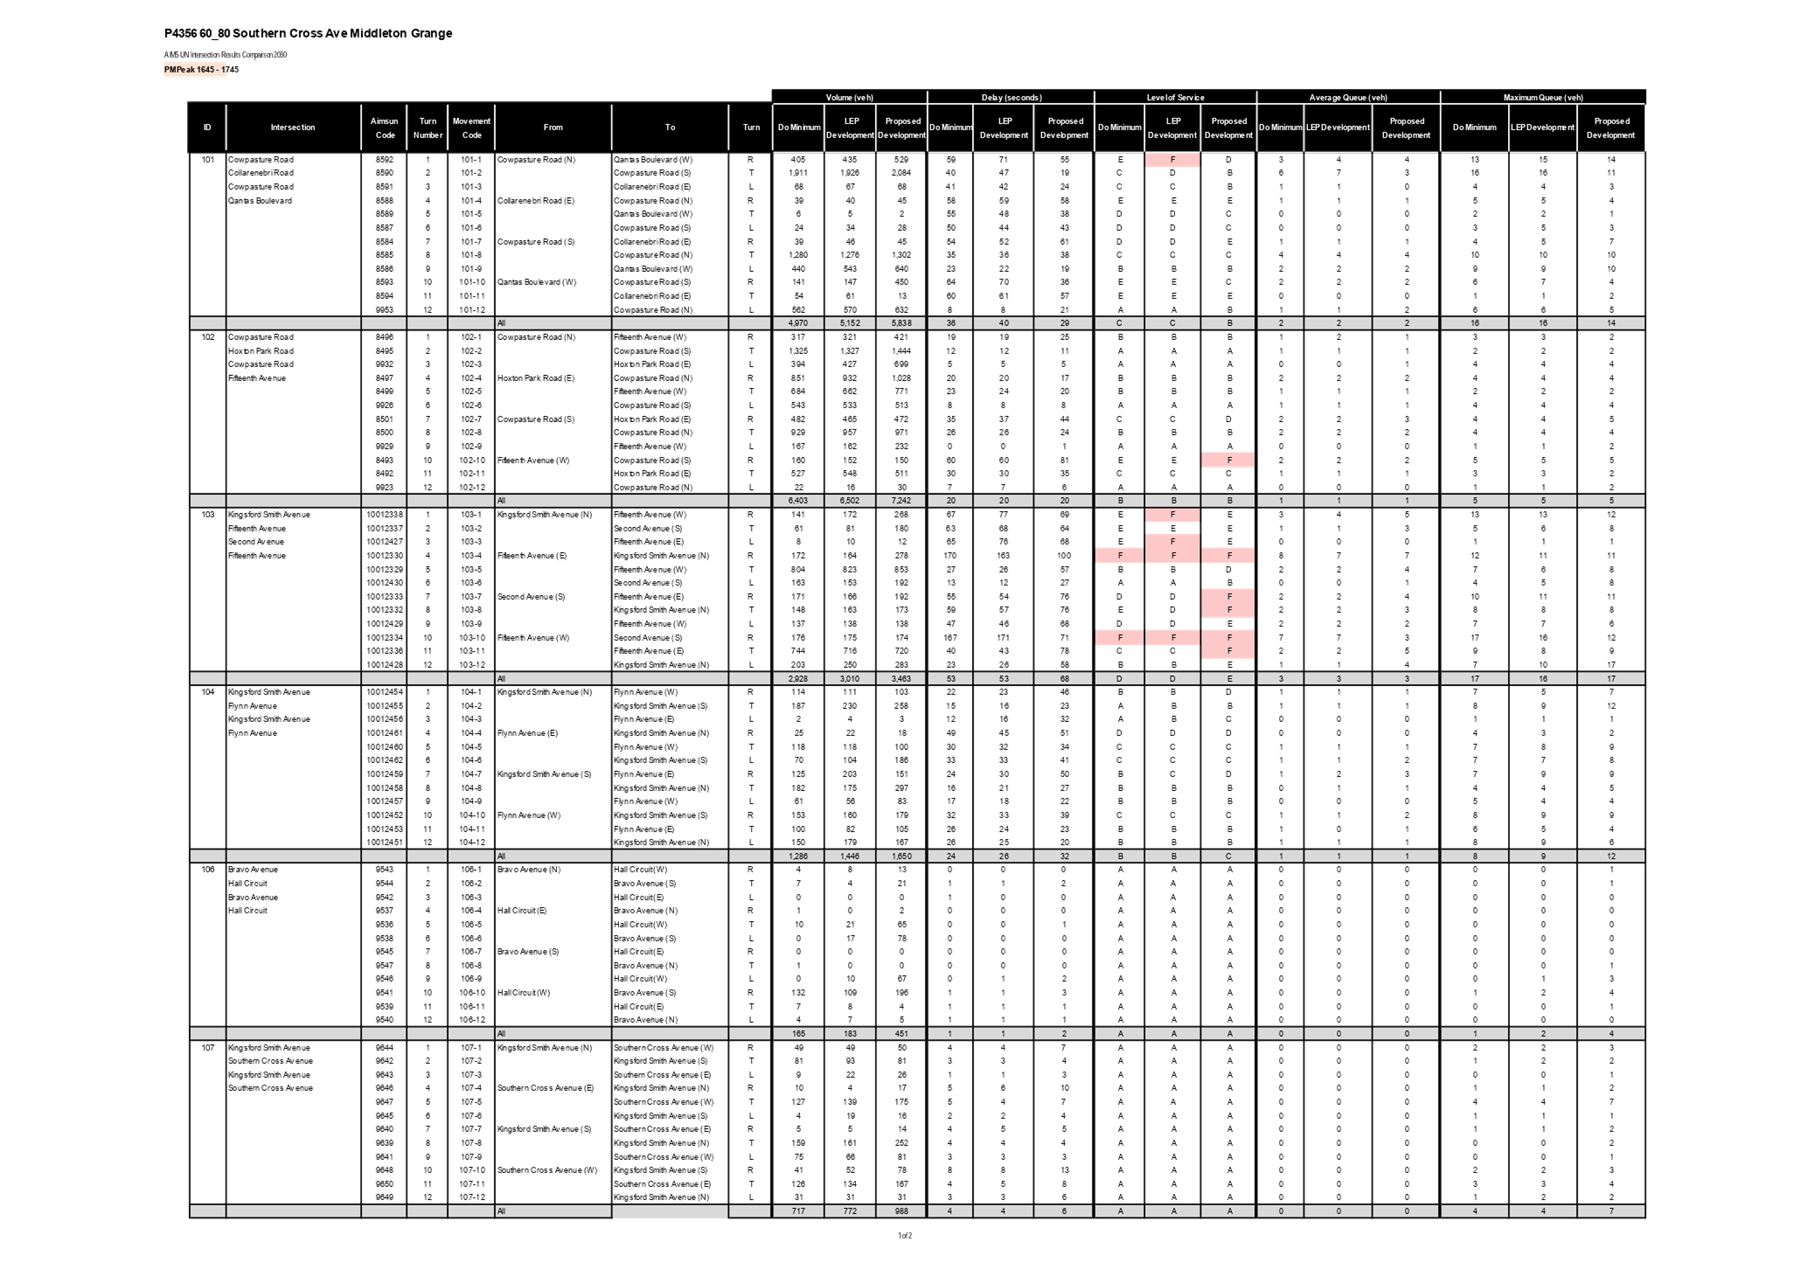Click the 'Maximum Queue (veh)' group header

point(1543,97)
